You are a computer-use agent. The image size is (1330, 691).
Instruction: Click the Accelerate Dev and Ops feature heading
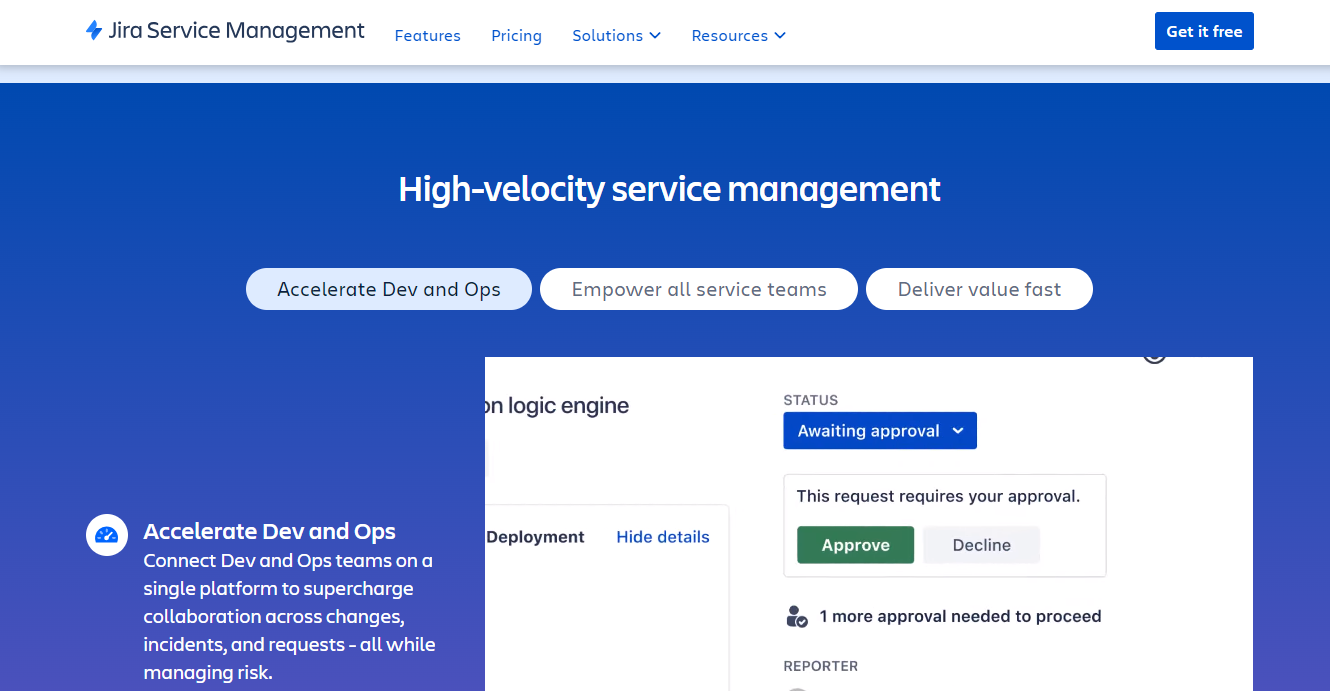coord(270,531)
